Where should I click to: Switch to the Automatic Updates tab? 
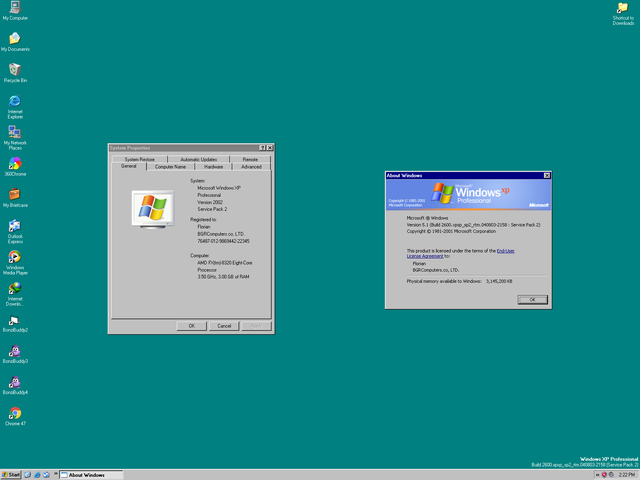(199, 159)
